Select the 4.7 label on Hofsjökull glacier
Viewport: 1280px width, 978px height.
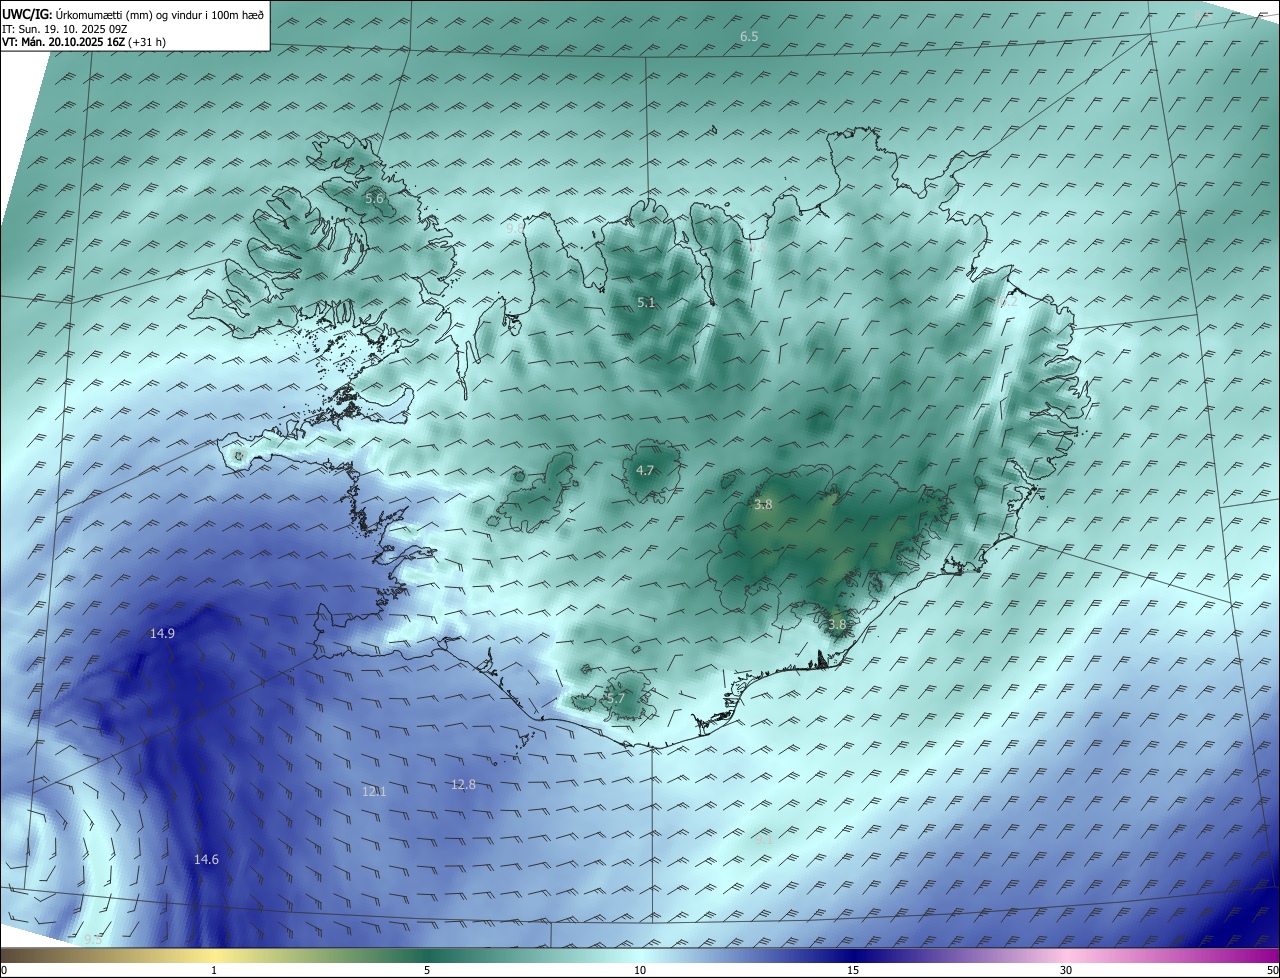(x=645, y=470)
